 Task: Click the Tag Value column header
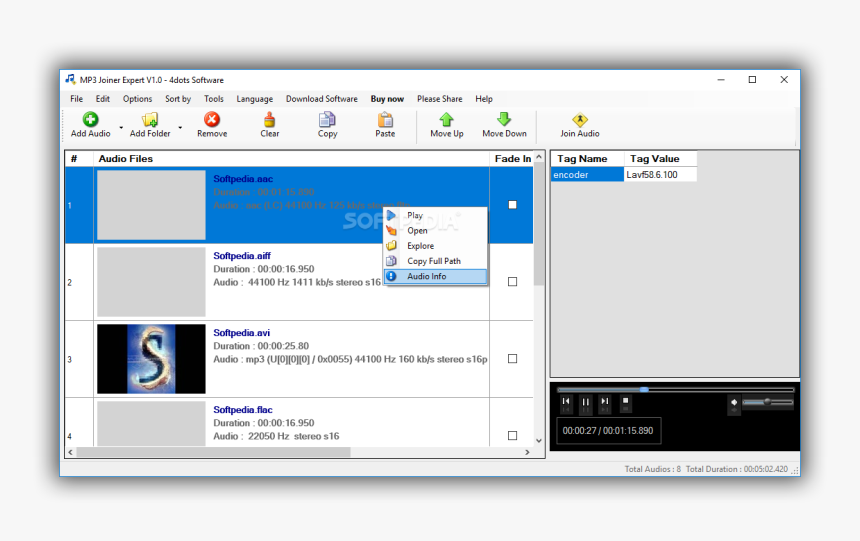click(660, 159)
